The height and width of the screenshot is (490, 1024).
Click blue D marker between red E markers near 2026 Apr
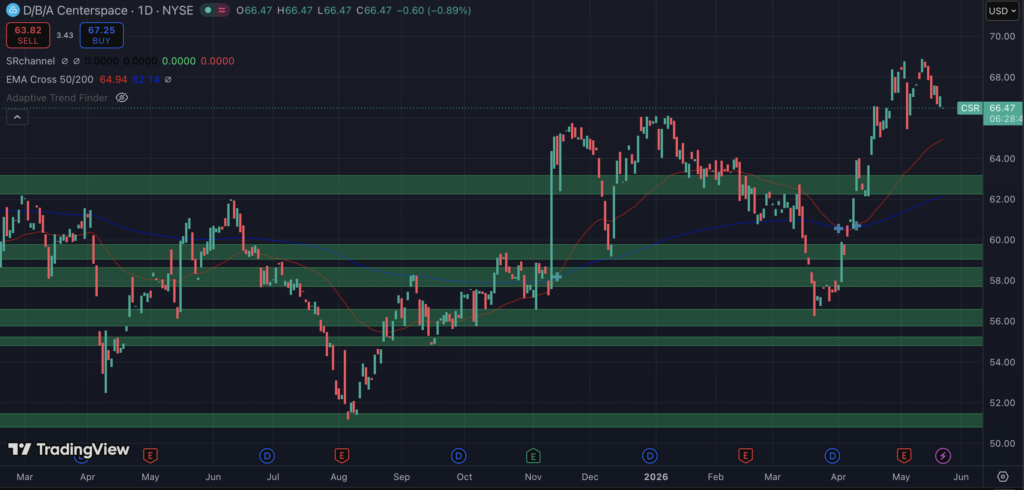(832, 455)
